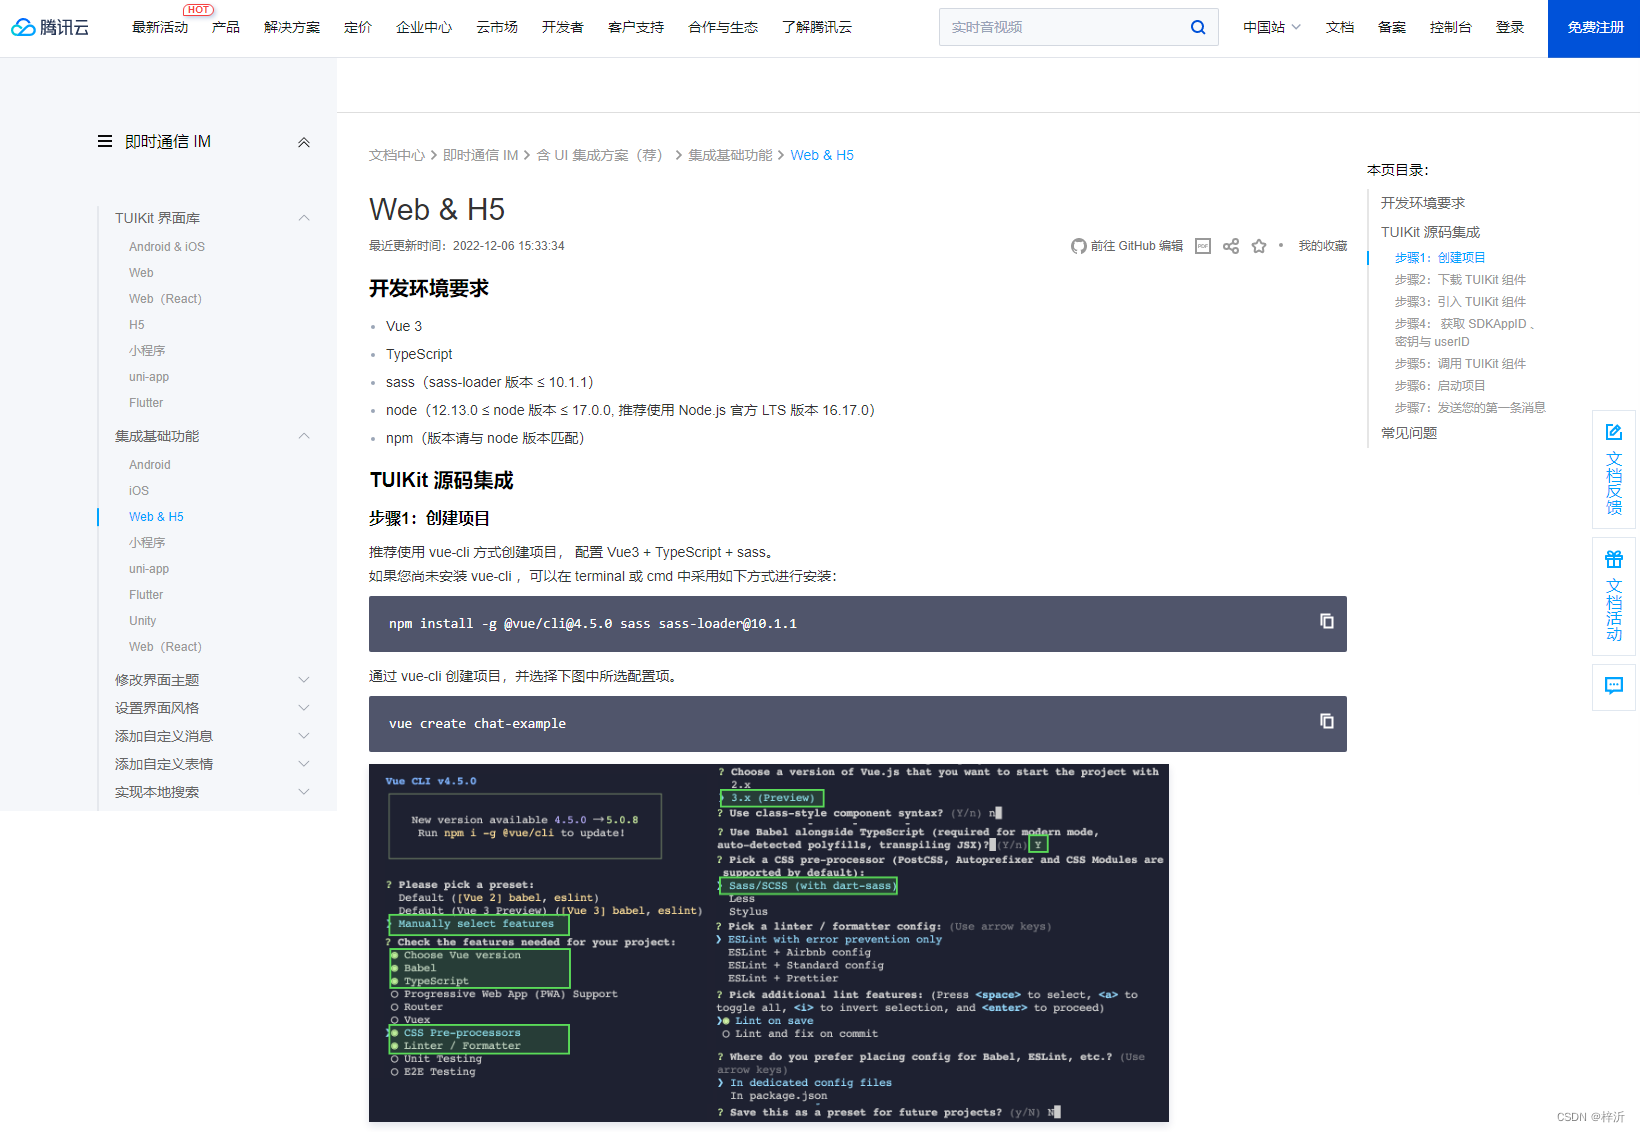1640x1132 pixels.
Task: Open the 合作与生态 menu
Action: click(723, 27)
